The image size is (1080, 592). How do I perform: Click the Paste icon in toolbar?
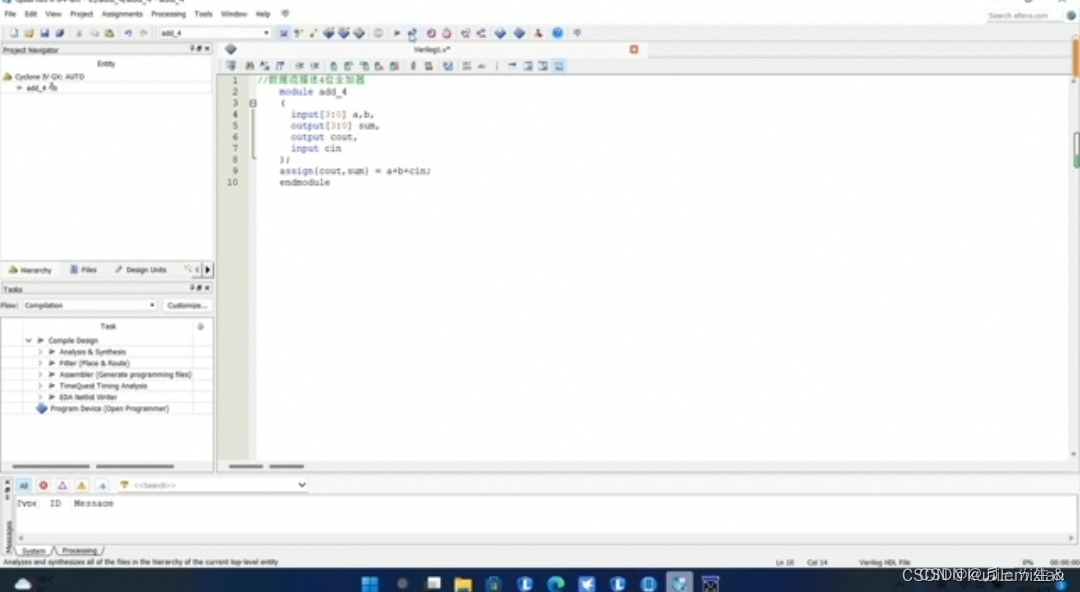110,33
